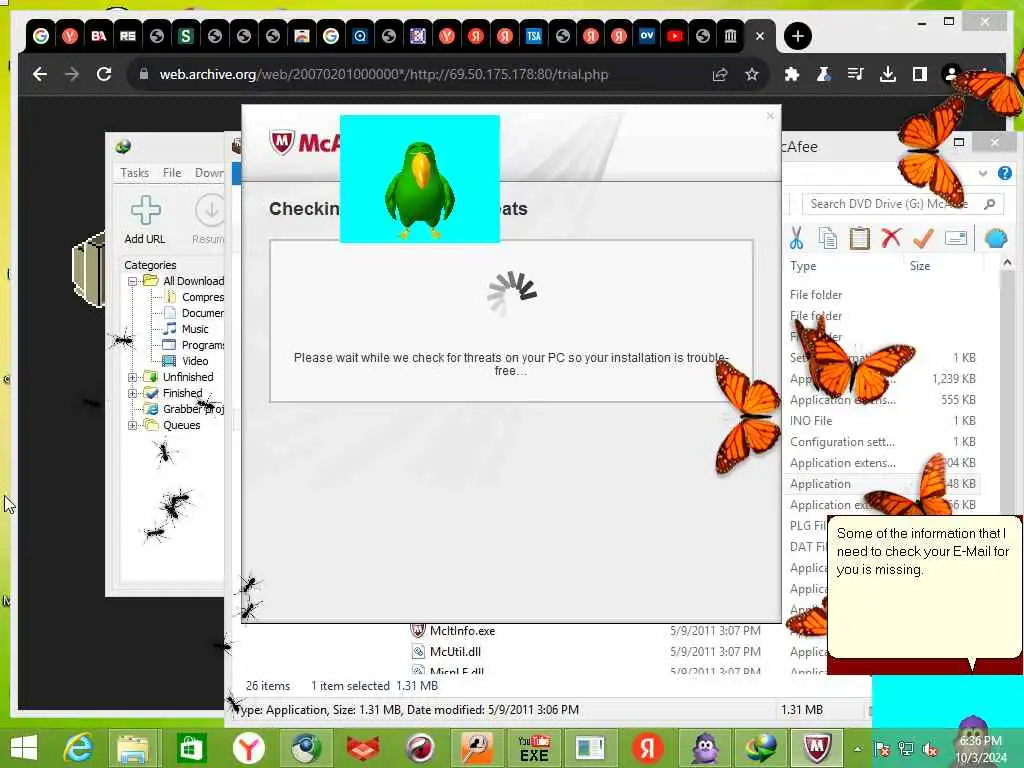The image size is (1024, 768).
Task: Switch to McAfee in the taskbar
Action: click(x=817, y=748)
